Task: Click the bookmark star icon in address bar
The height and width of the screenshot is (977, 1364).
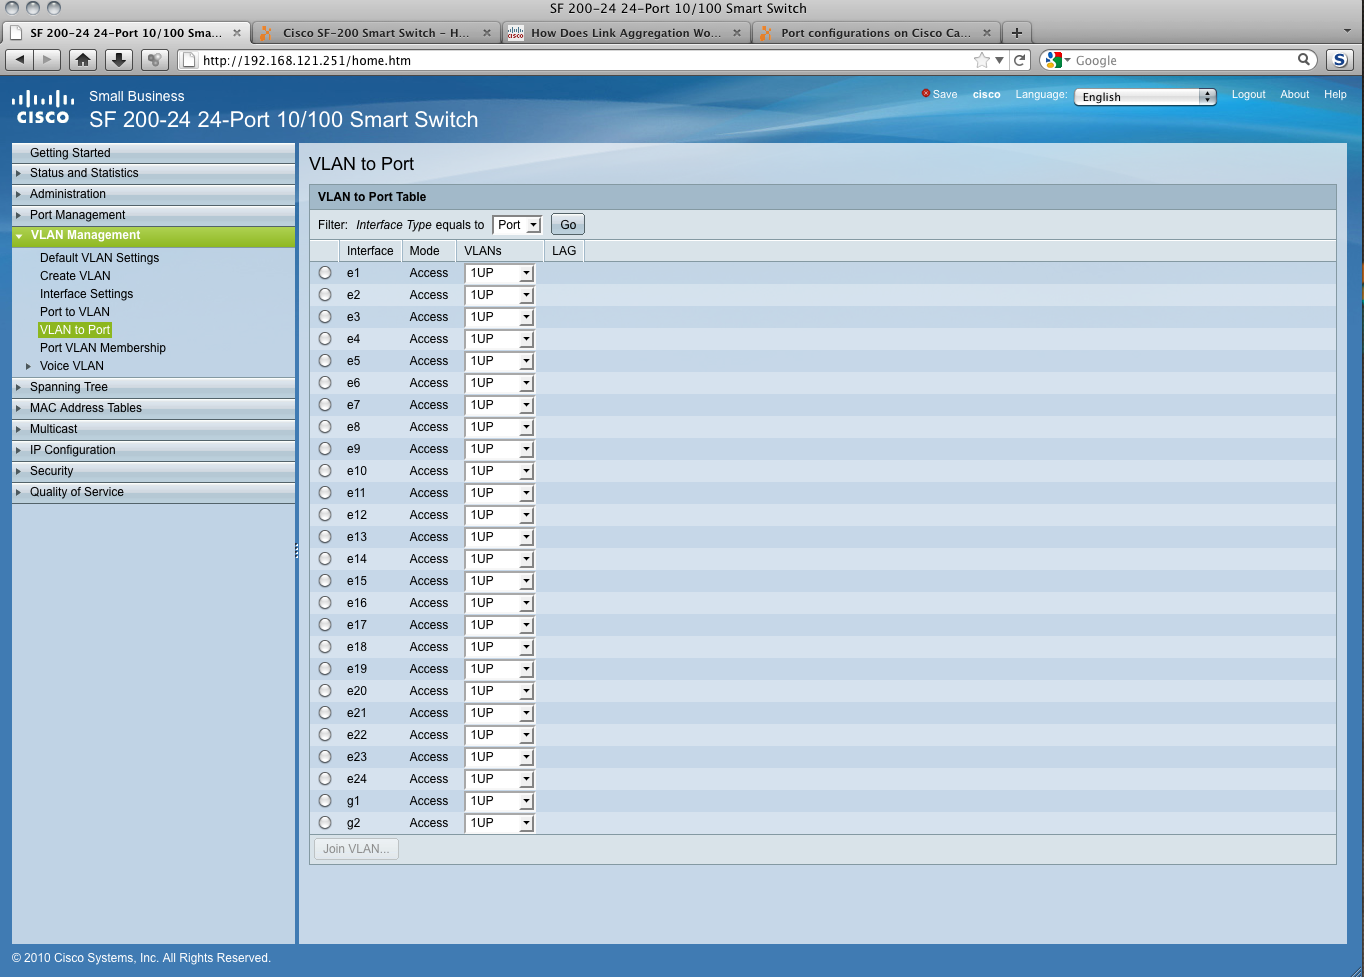Action: click(x=982, y=60)
